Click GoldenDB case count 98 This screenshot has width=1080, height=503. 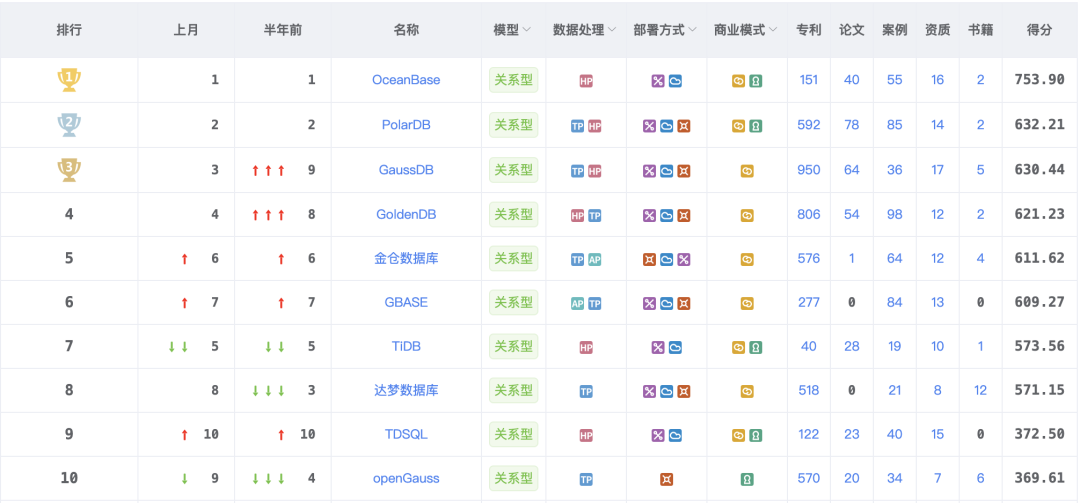pos(895,214)
